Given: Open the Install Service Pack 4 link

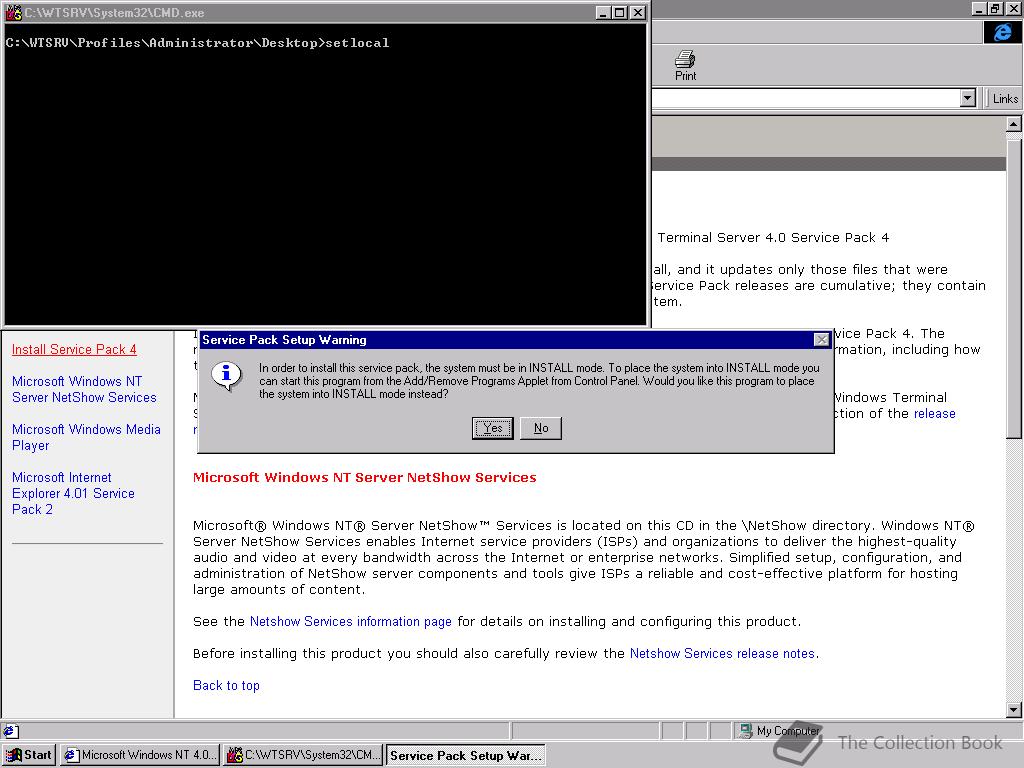Looking at the screenshot, I should 74,349.
